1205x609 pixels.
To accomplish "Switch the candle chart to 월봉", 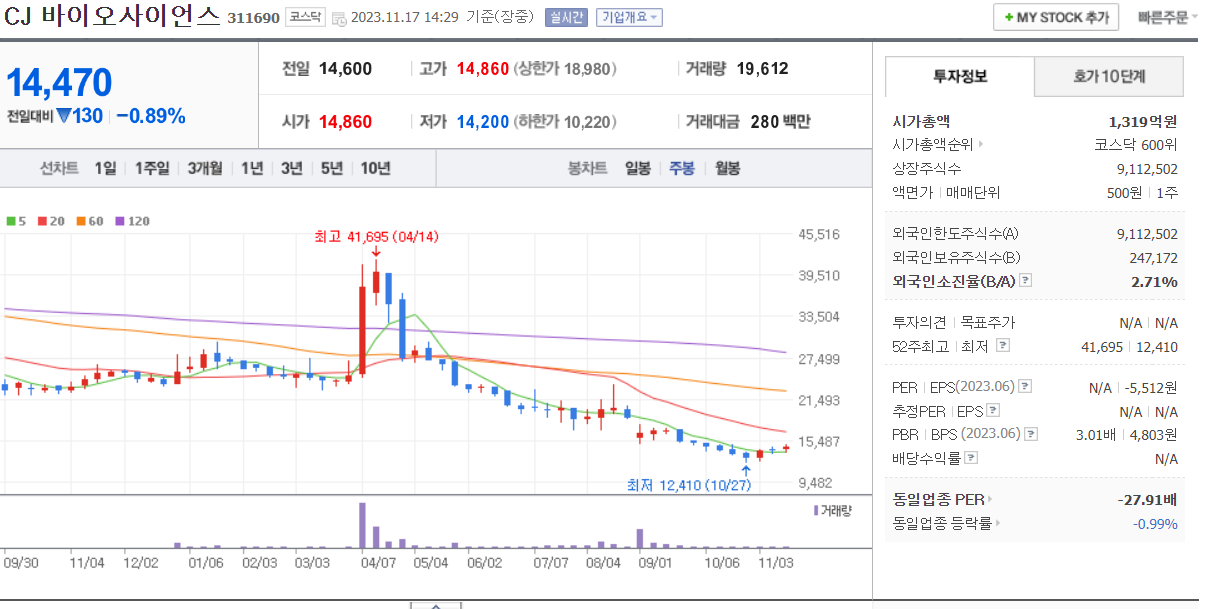I will pos(728,168).
